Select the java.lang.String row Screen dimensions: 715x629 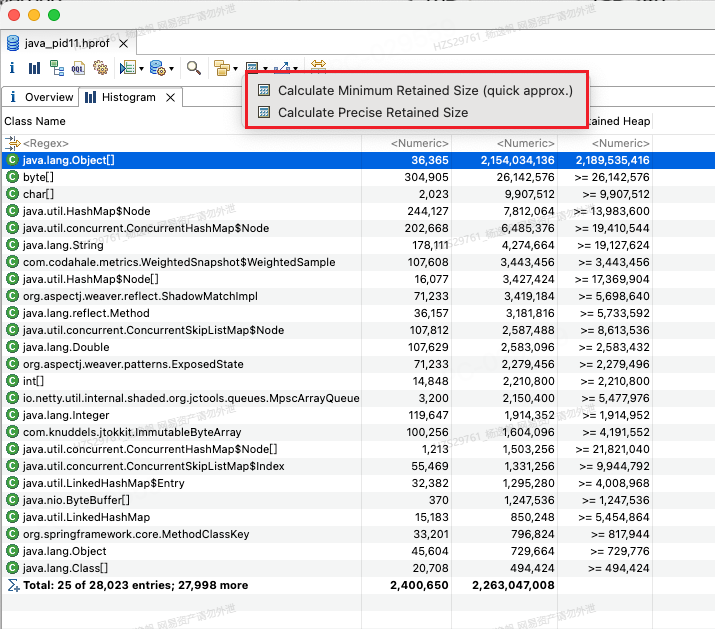[x=358, y=245]
